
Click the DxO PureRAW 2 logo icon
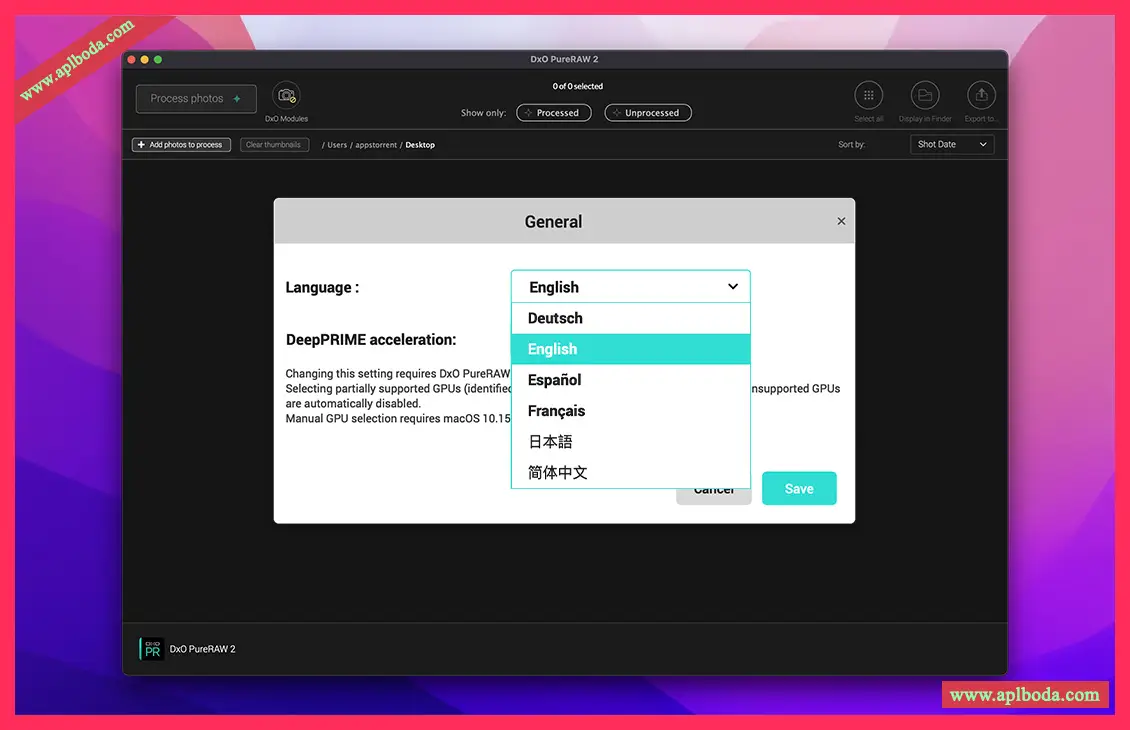pos(151,649)
